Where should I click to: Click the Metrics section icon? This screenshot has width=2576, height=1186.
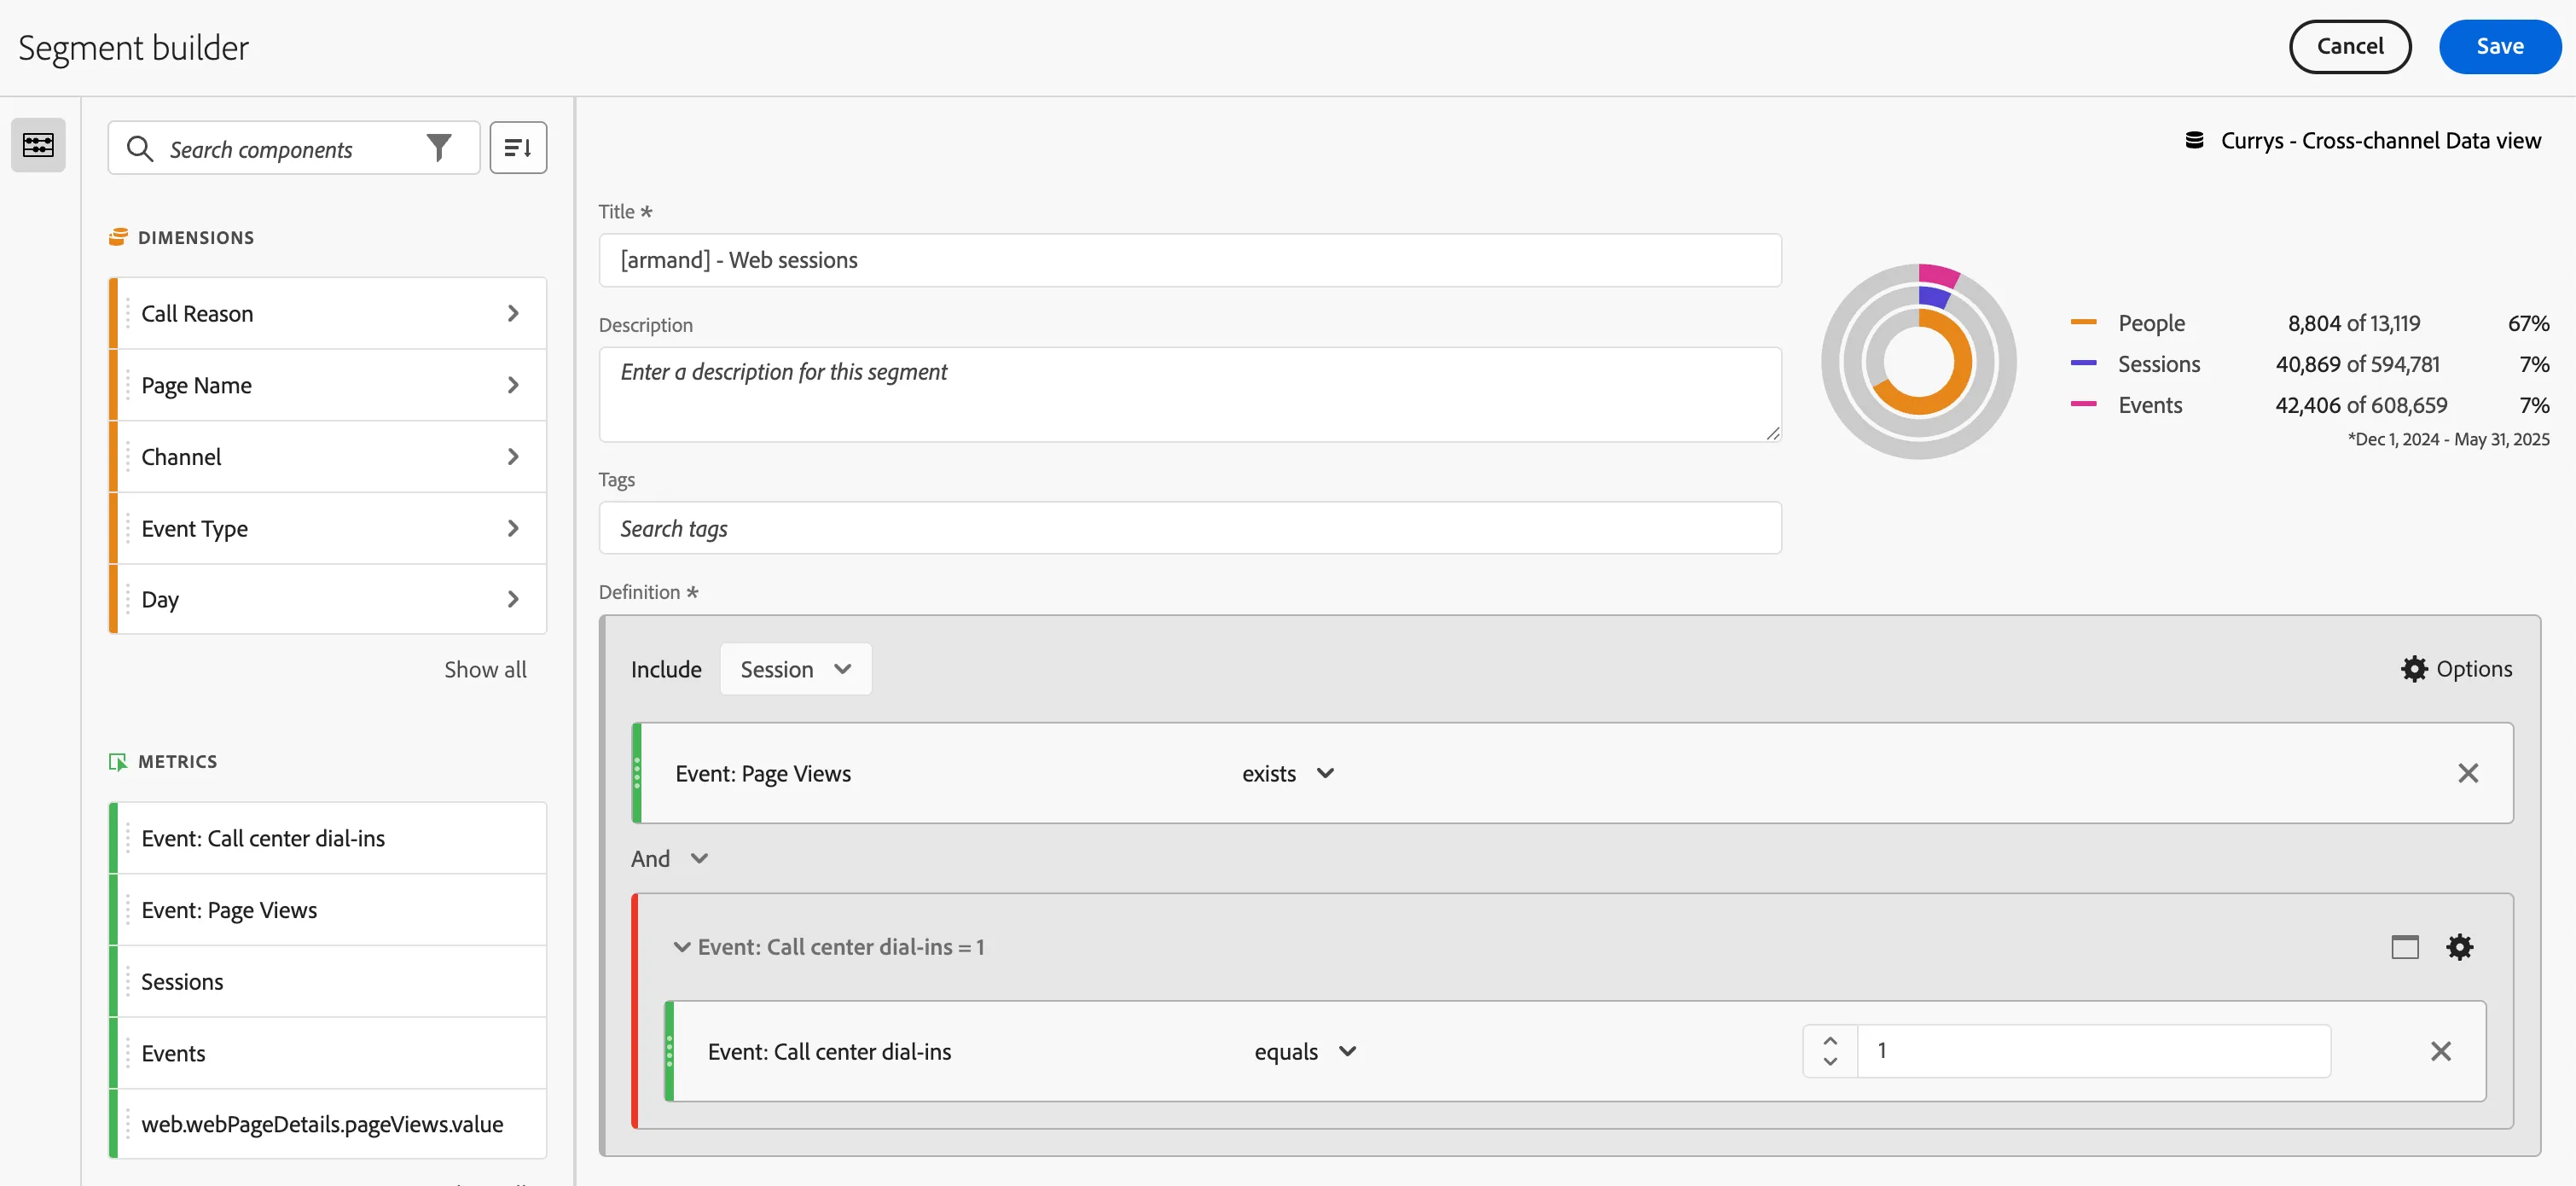[118, 761]
